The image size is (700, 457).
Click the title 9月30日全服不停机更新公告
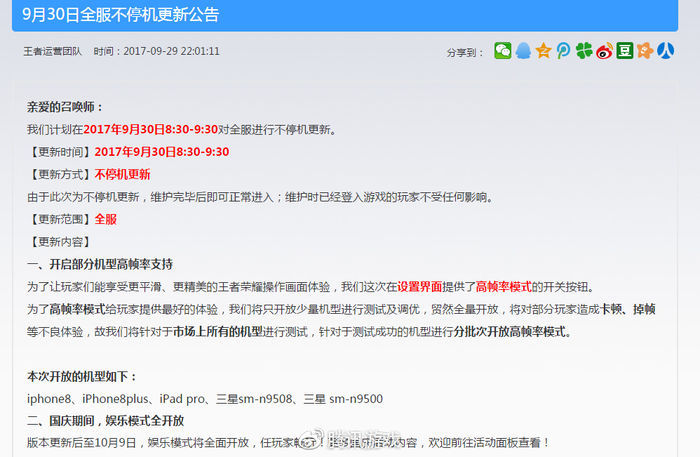click(x=121, y=15)
